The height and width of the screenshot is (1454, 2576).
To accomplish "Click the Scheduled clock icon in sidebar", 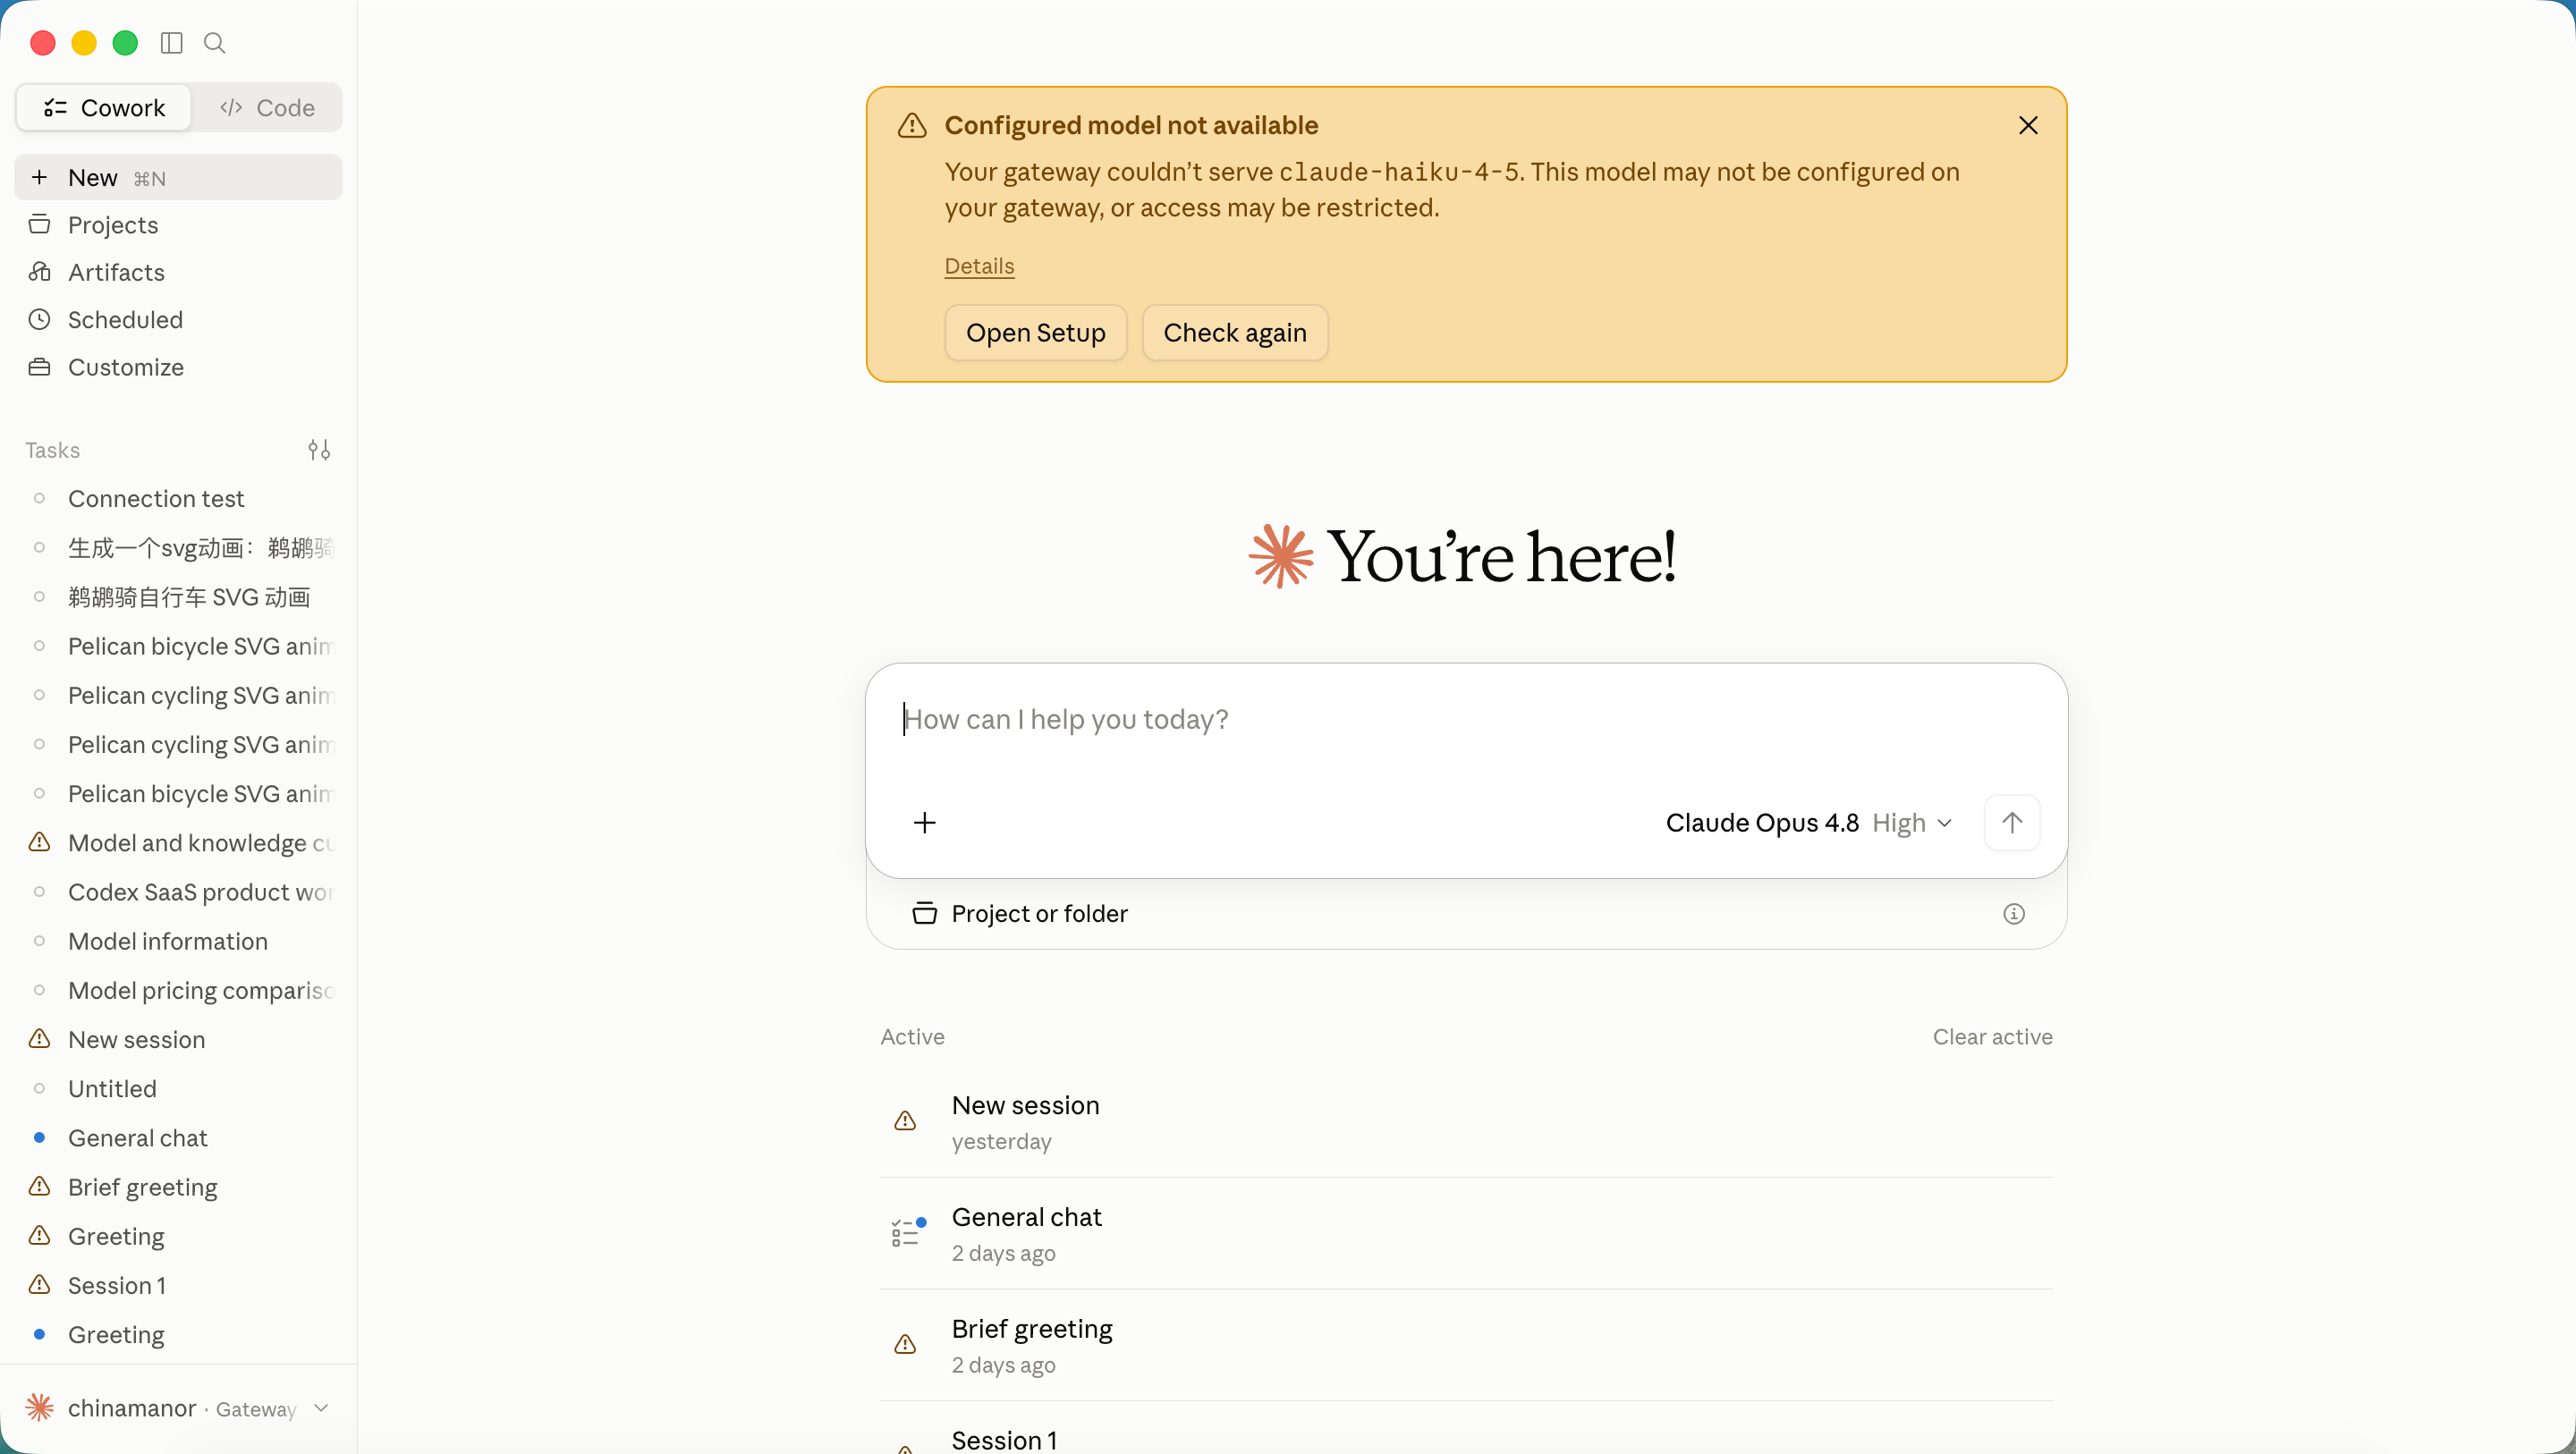I will pyautogui.click(x=39, y=320).
